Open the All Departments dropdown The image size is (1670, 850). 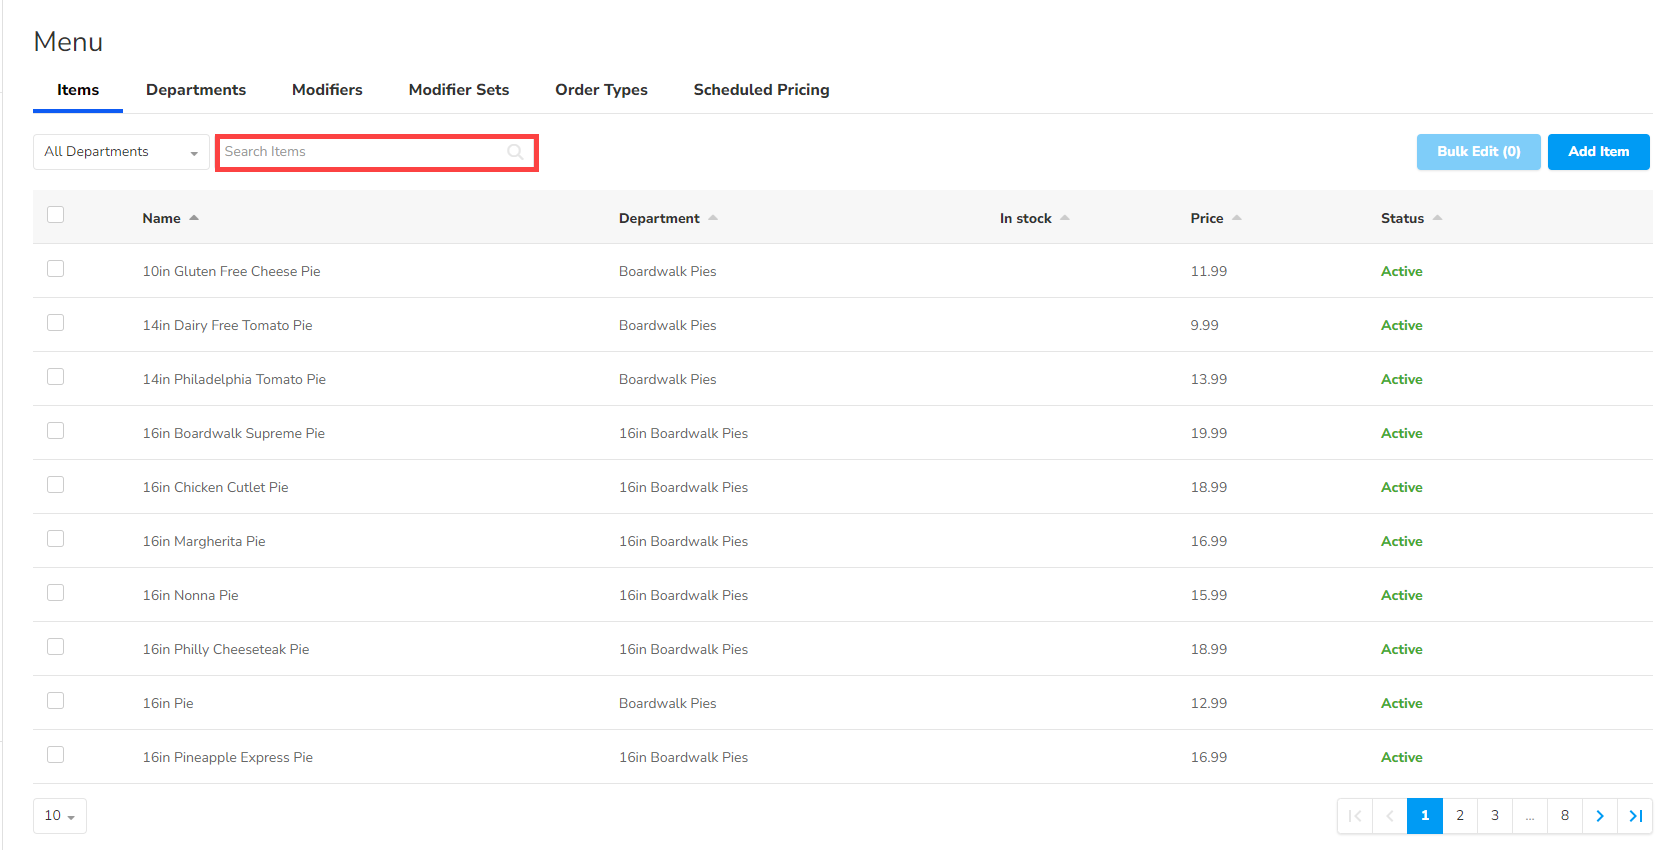tap(121, 152)
